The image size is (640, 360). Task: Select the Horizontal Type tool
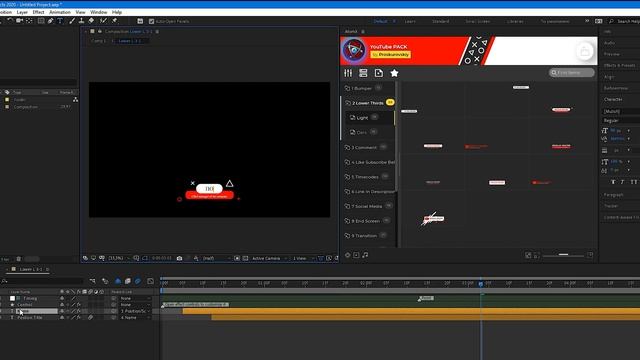[60, 20]
